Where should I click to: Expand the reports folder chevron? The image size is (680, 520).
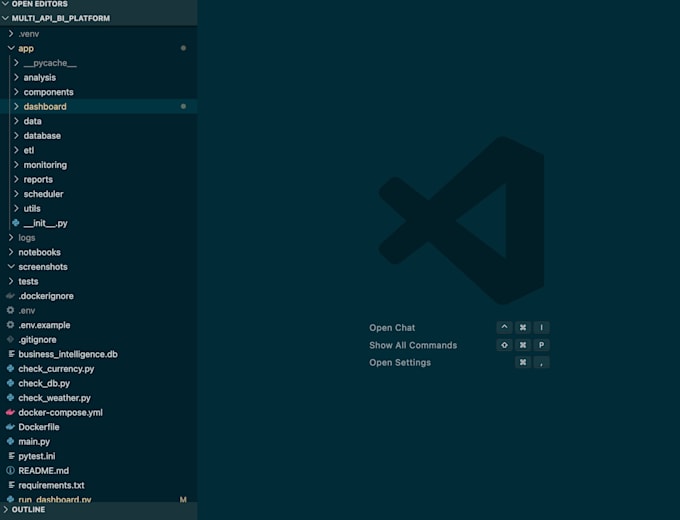[16, 179]
